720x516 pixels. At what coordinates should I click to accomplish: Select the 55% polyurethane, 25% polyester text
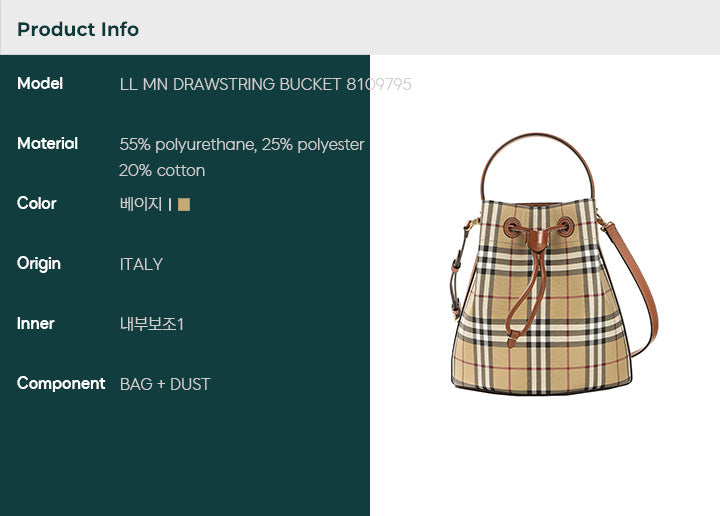click(242, 145)
